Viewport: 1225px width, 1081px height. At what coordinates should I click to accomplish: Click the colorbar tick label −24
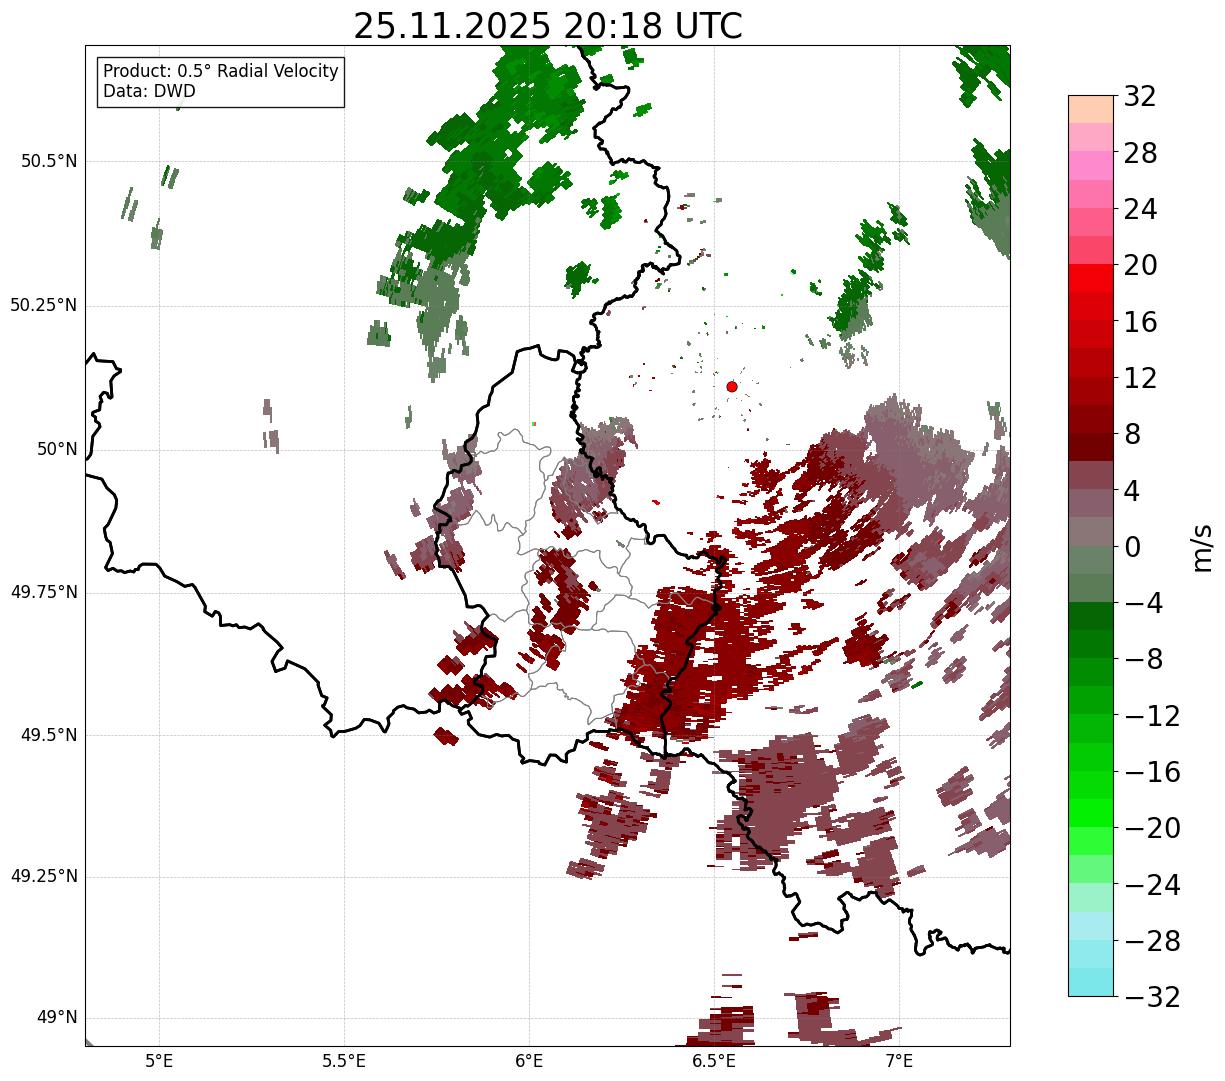coord(1152,885)
